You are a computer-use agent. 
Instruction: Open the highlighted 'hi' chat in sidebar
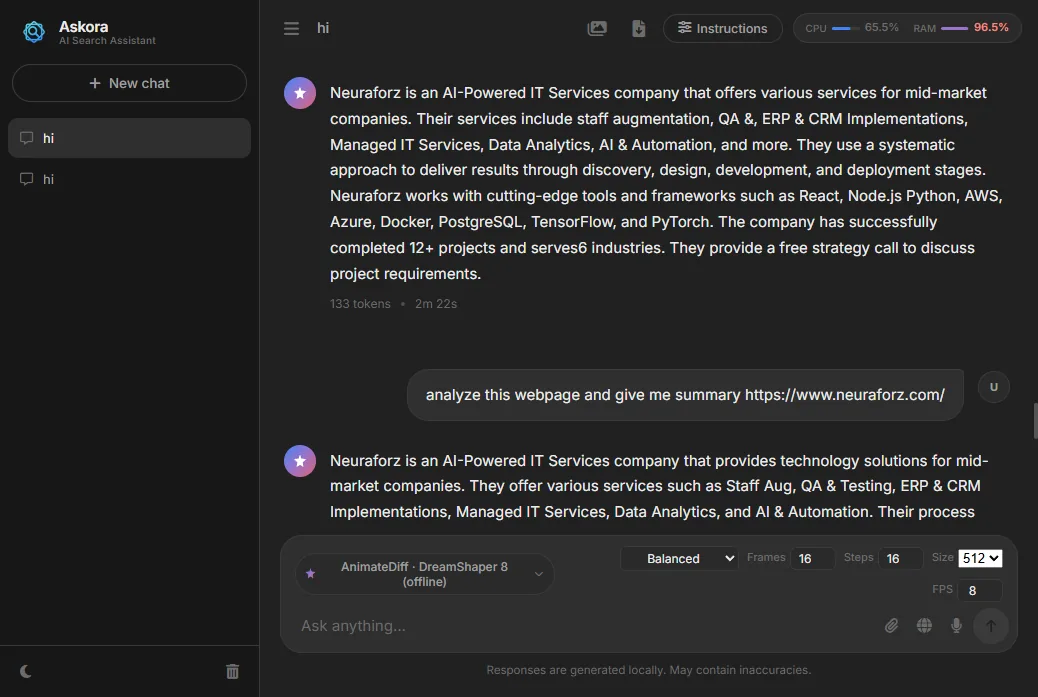pyautogui.click(x=129, y=138)
